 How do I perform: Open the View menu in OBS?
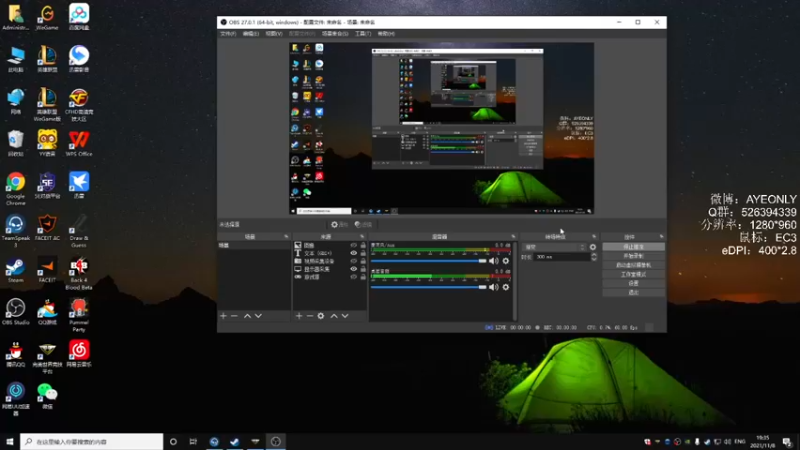click(x=274, y=34)
